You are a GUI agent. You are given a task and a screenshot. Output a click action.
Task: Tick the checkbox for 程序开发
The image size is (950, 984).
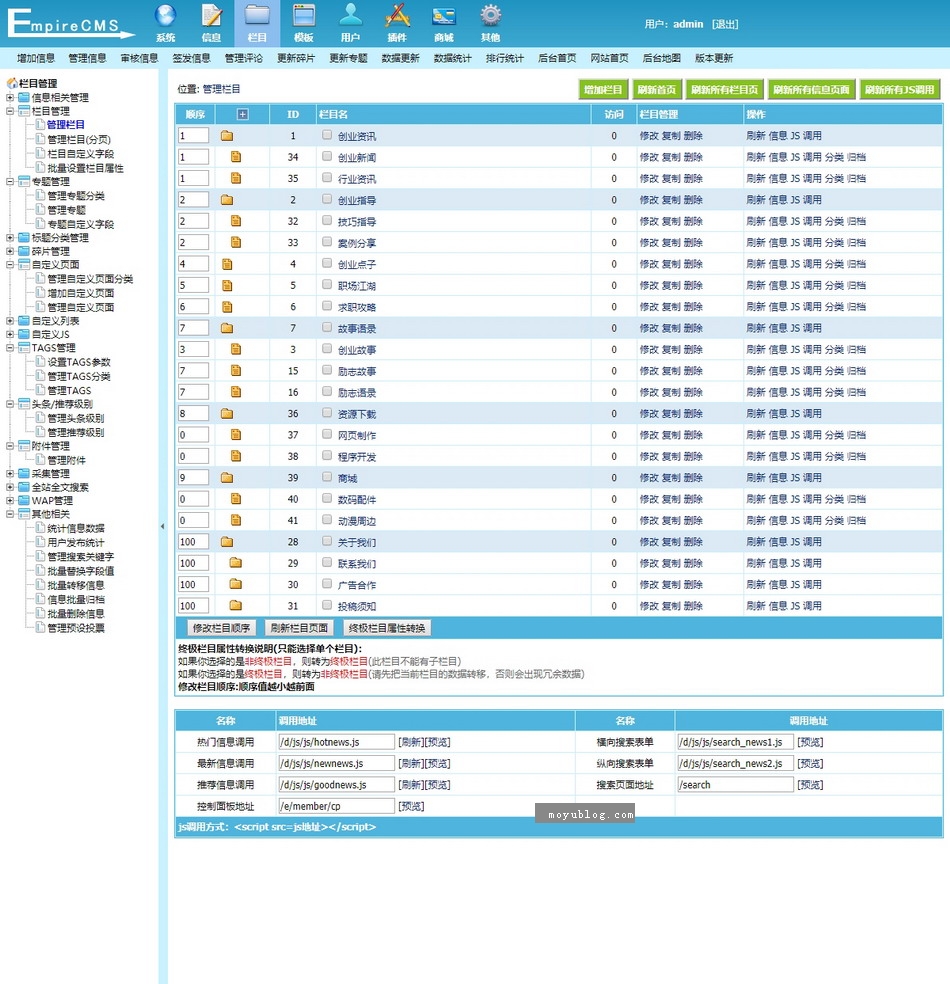click(x=327, y=456)
